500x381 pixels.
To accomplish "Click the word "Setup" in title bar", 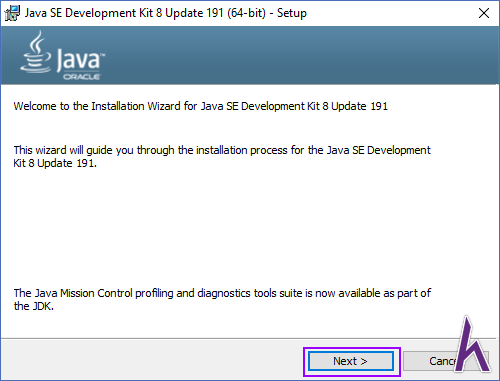I will coord(292,13).
